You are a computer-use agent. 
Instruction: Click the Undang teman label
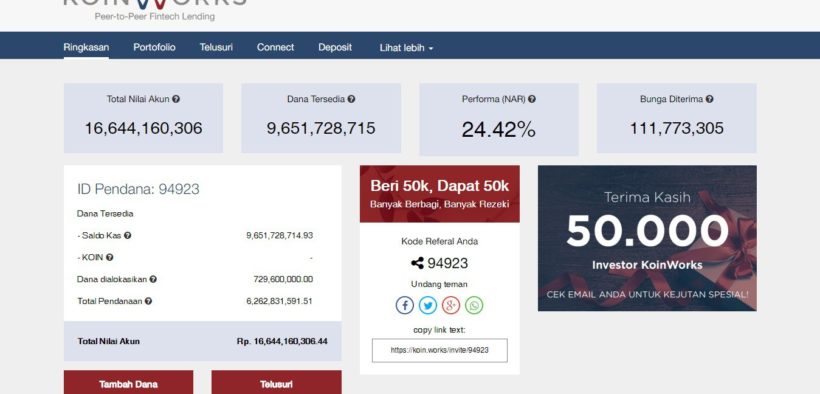(439, 284)
